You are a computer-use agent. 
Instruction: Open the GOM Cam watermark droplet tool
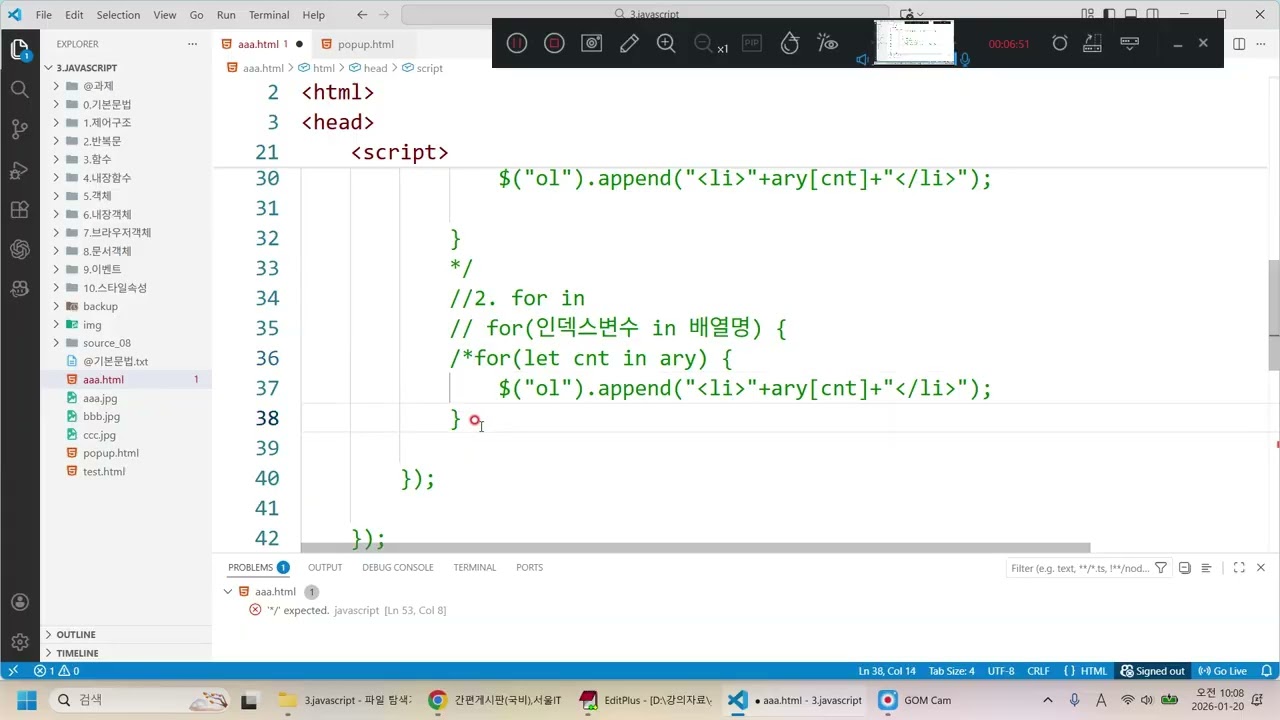[790, 43]
